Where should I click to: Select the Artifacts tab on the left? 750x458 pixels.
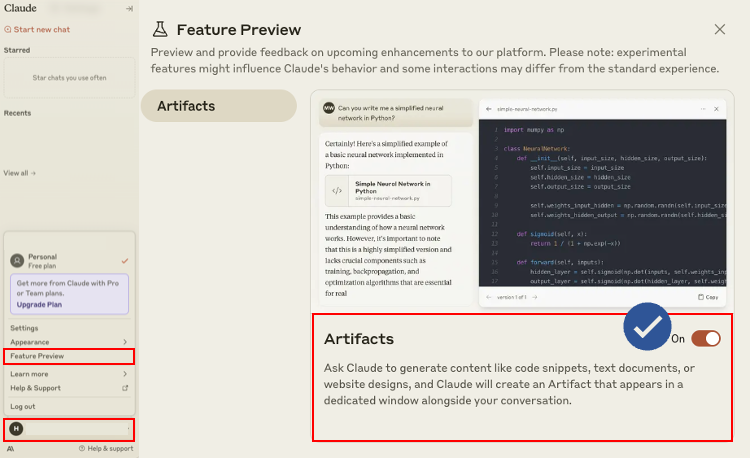(x=219, y=106)
